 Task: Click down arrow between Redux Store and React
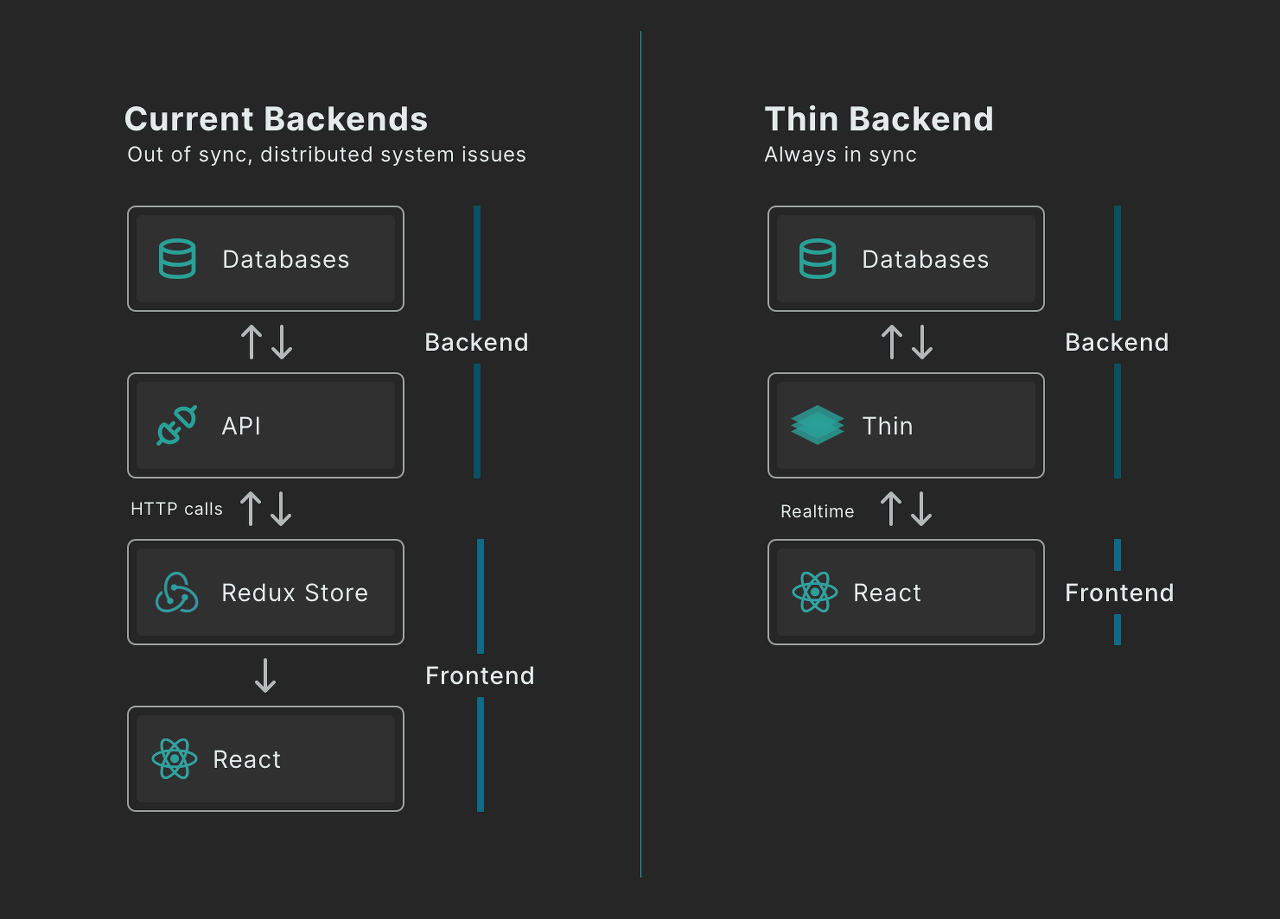pyautogui.click(x=265, y=676)
